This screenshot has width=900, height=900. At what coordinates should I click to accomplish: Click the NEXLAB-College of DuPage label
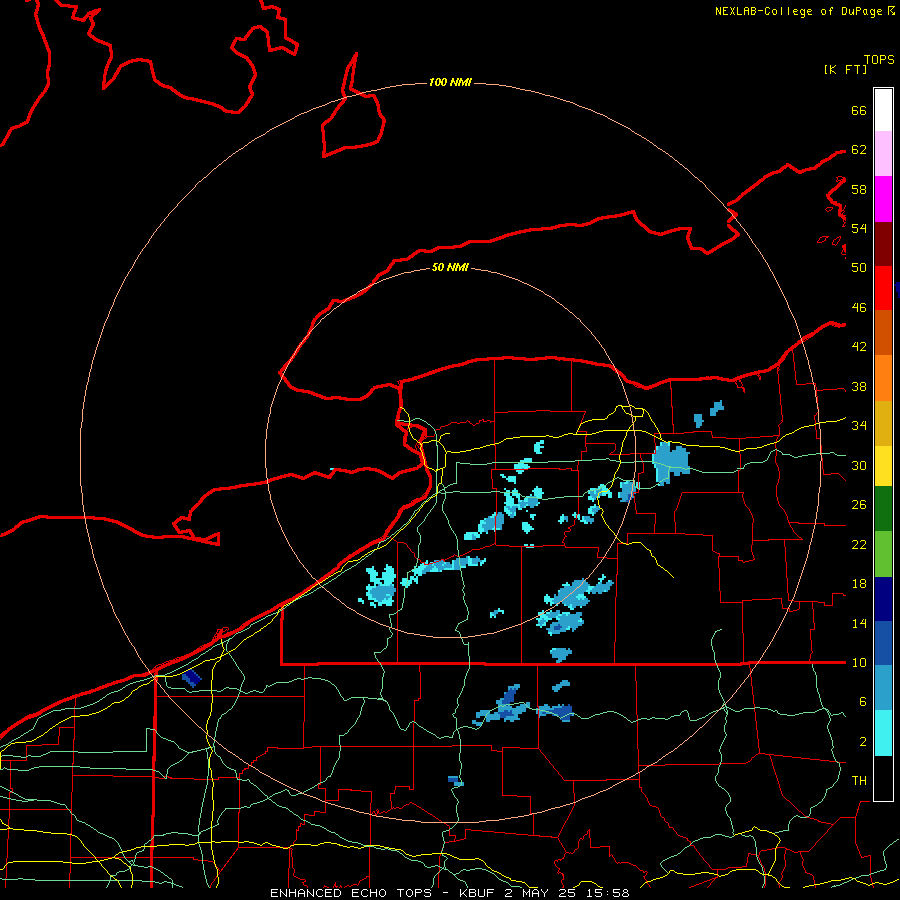coord(798,11)
